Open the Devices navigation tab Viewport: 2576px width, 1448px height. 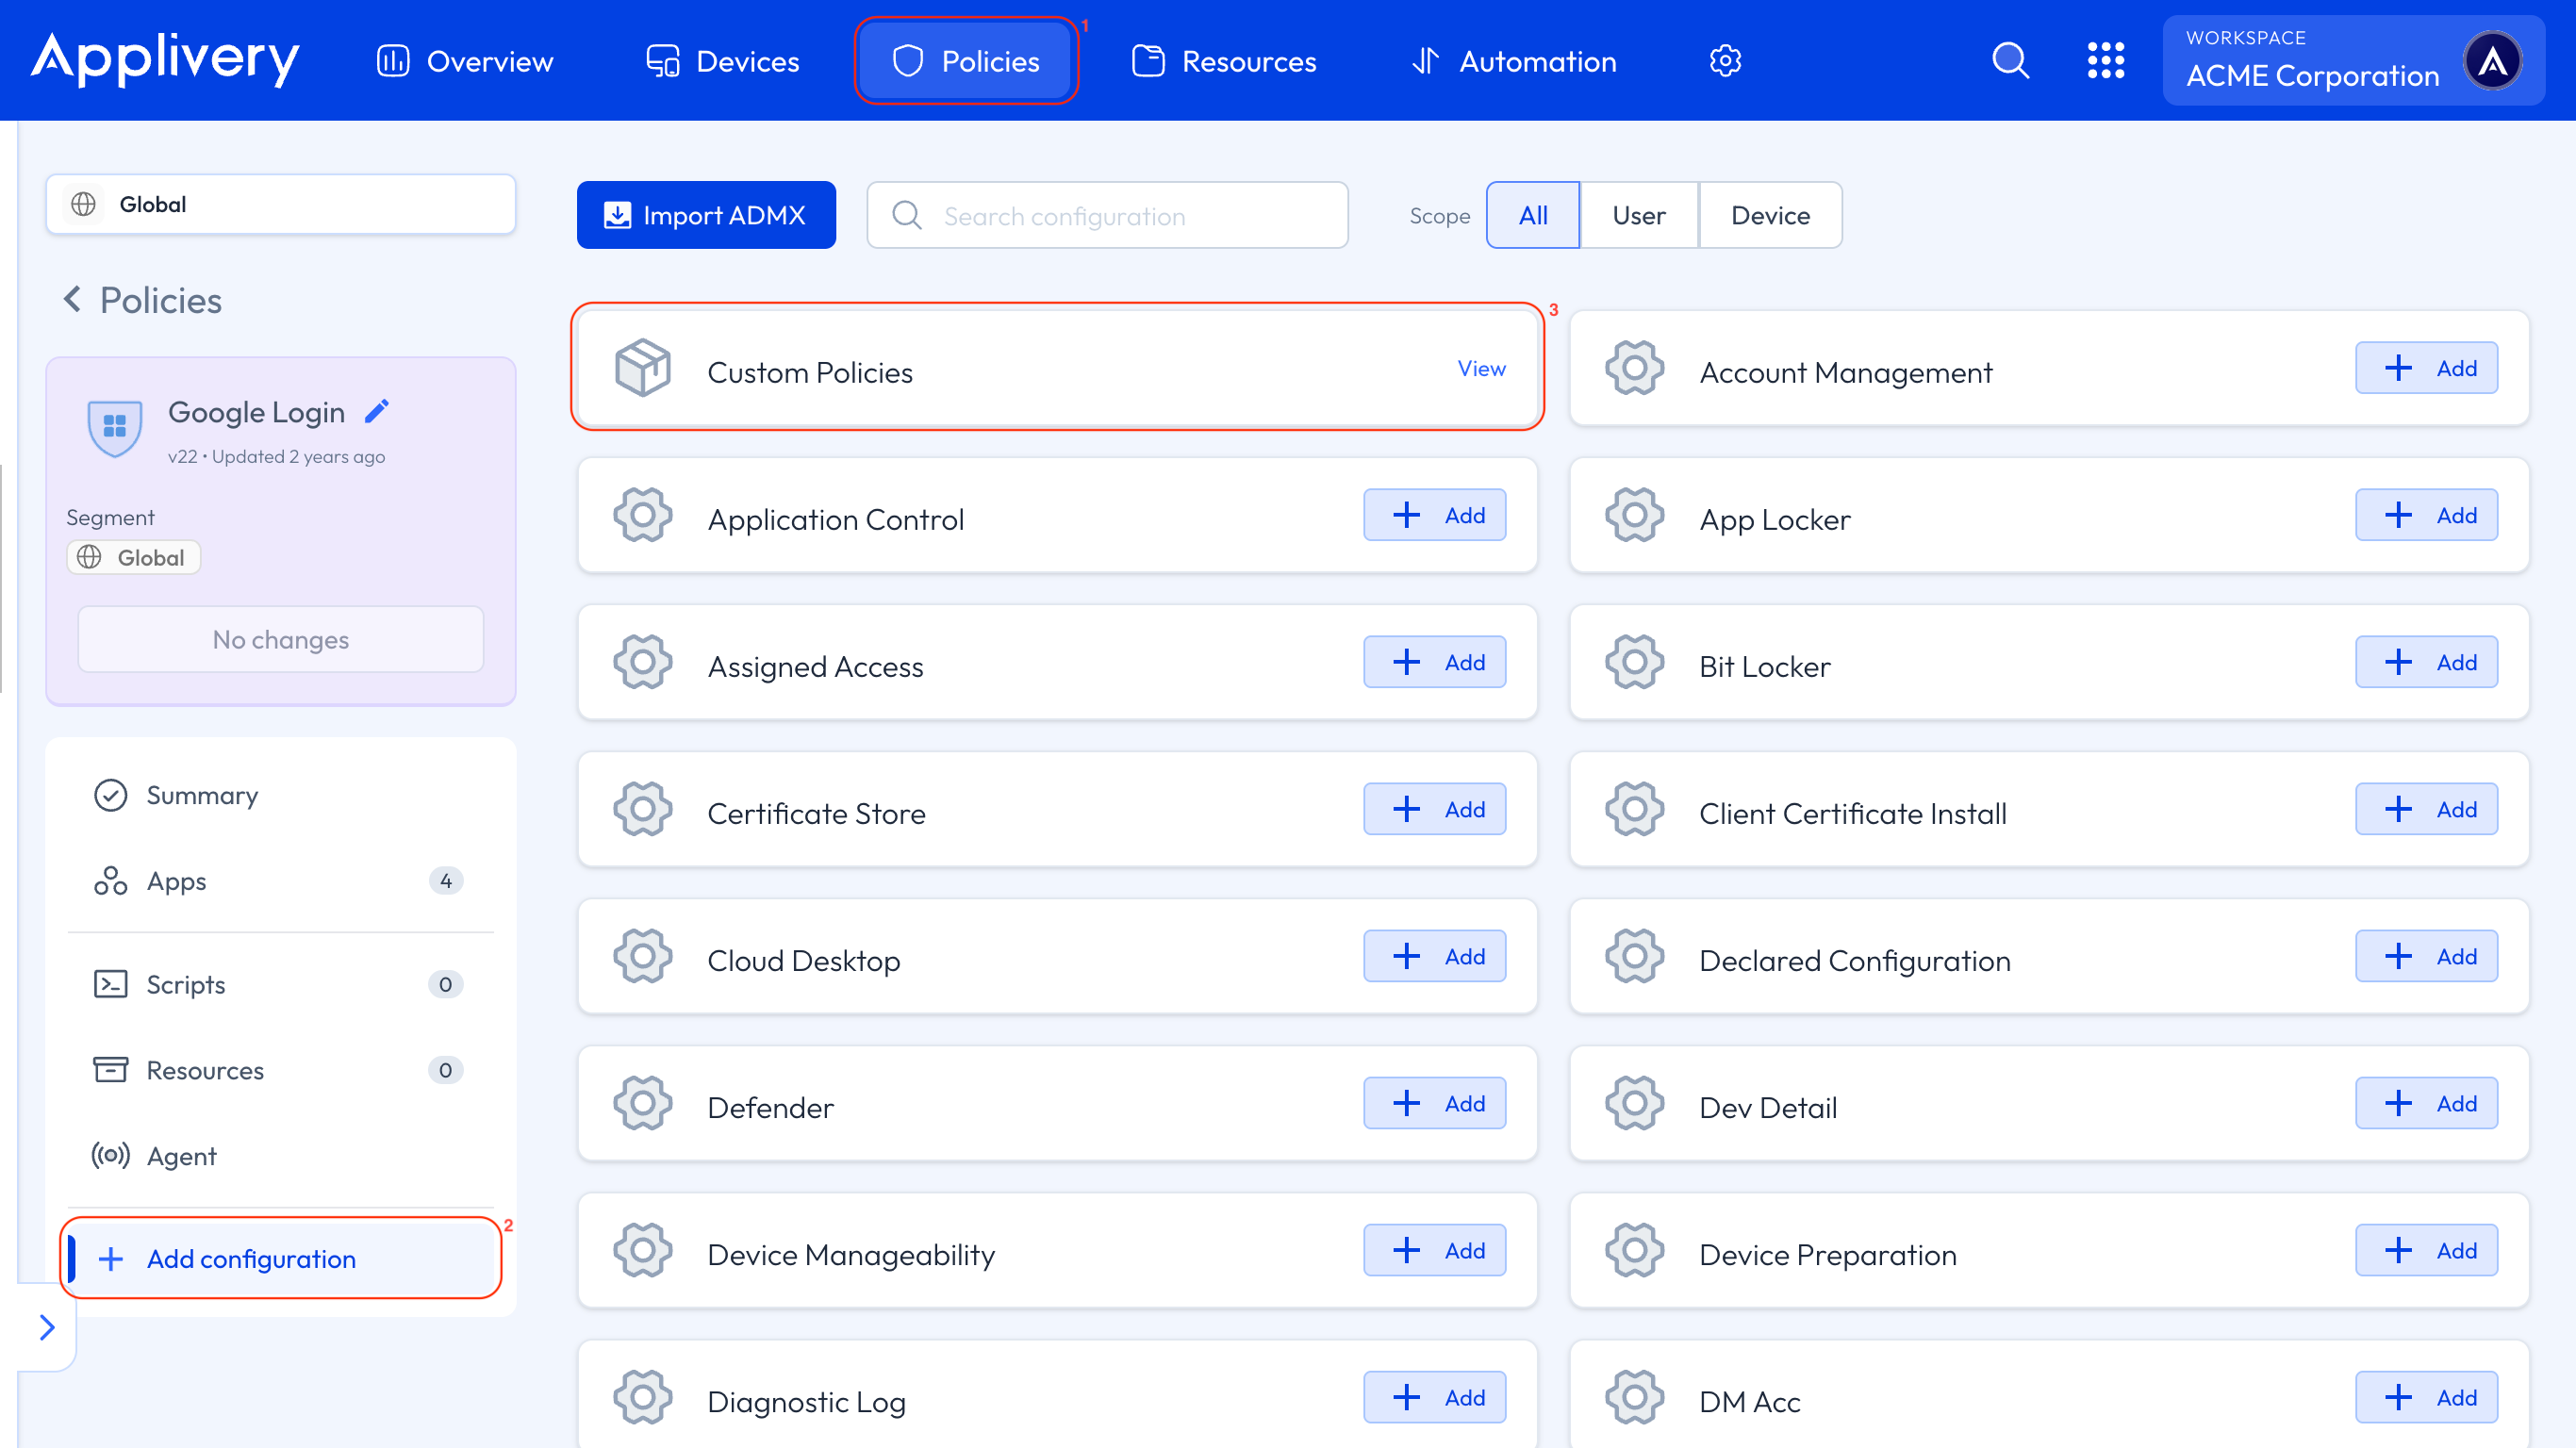(722, 61)
